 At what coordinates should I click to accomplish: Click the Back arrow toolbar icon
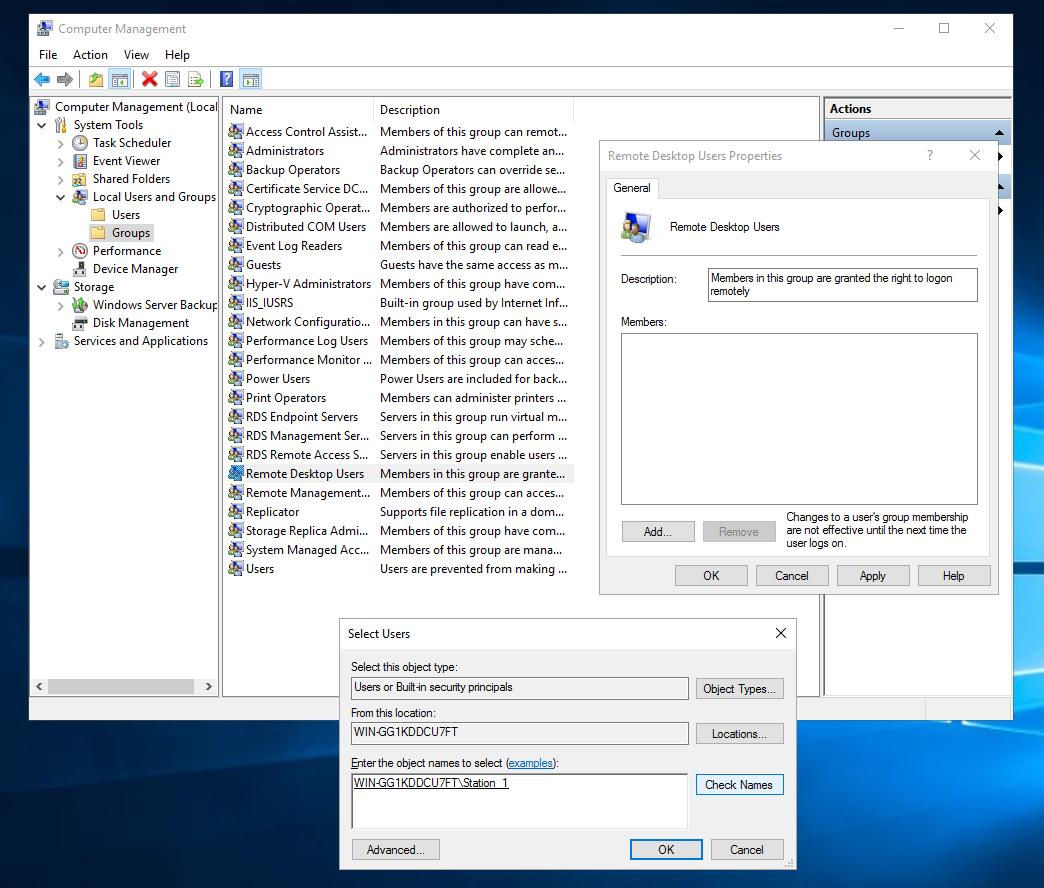coord(42,80)
